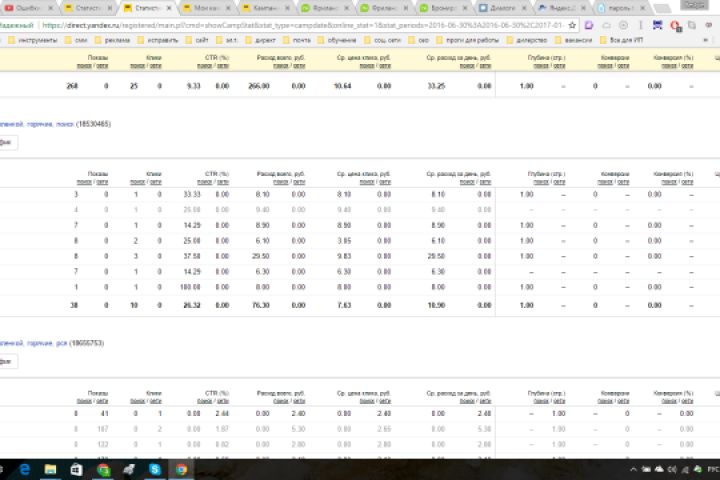Open the обучение bookmarks folder
This screenshot has height=480, width=720.
(337, 40)
